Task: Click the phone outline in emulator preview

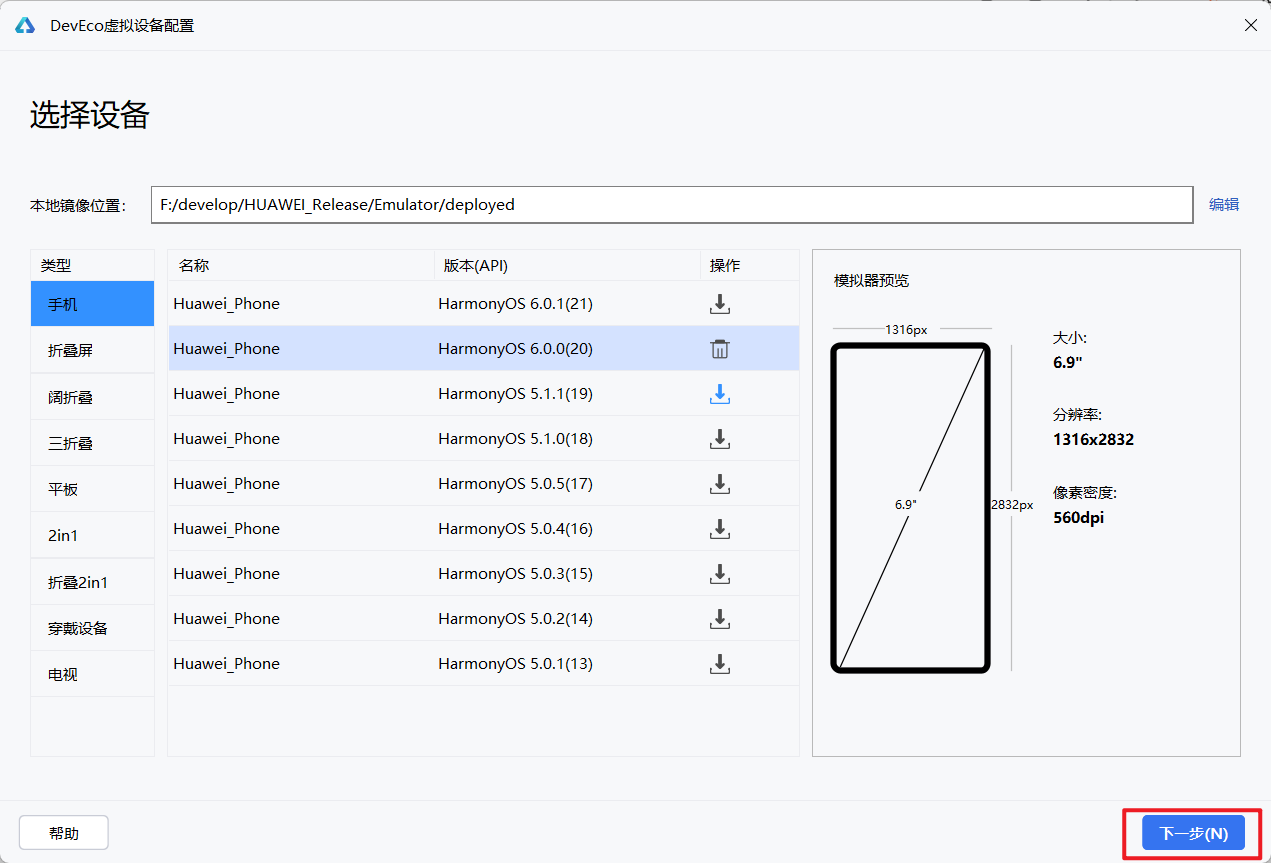Action: pyautogui.click(x=911, y=507)
